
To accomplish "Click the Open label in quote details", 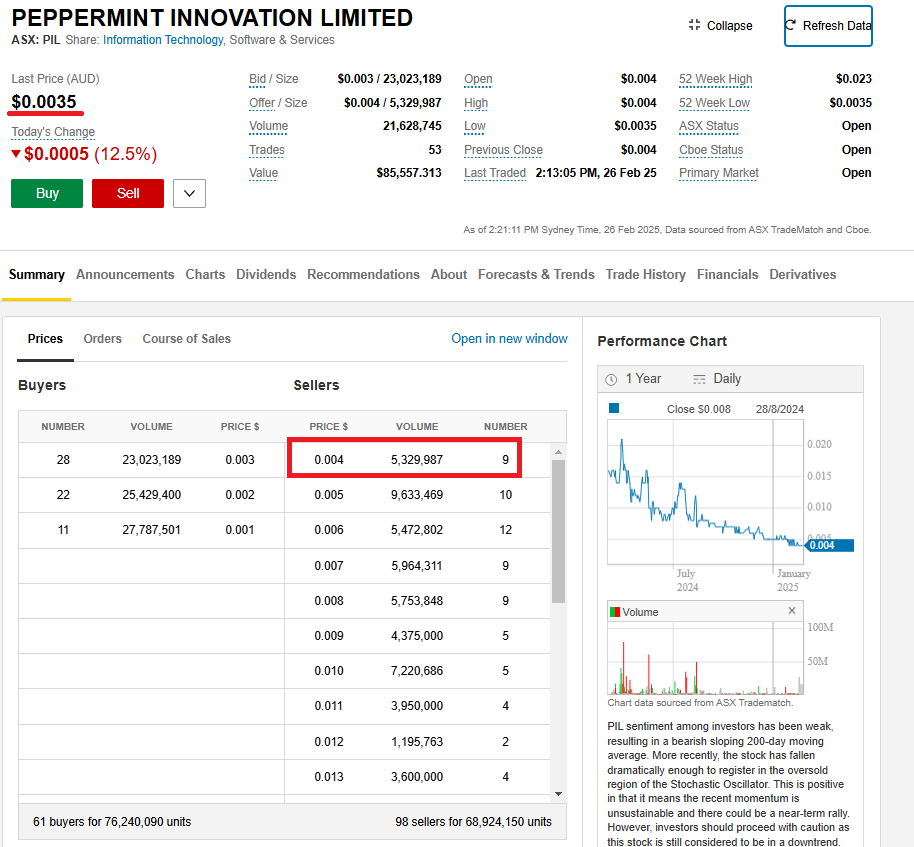I will [x=478, y=79].
